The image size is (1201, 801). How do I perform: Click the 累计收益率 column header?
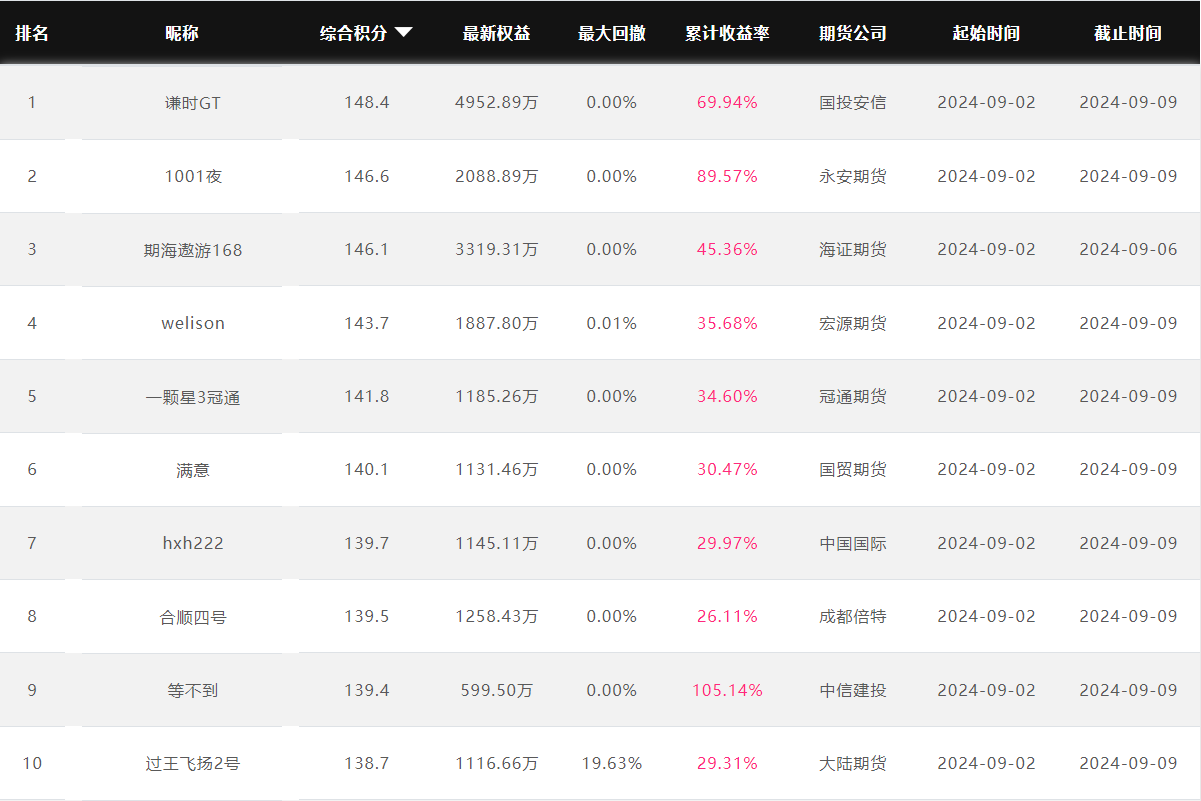[727, 33]
